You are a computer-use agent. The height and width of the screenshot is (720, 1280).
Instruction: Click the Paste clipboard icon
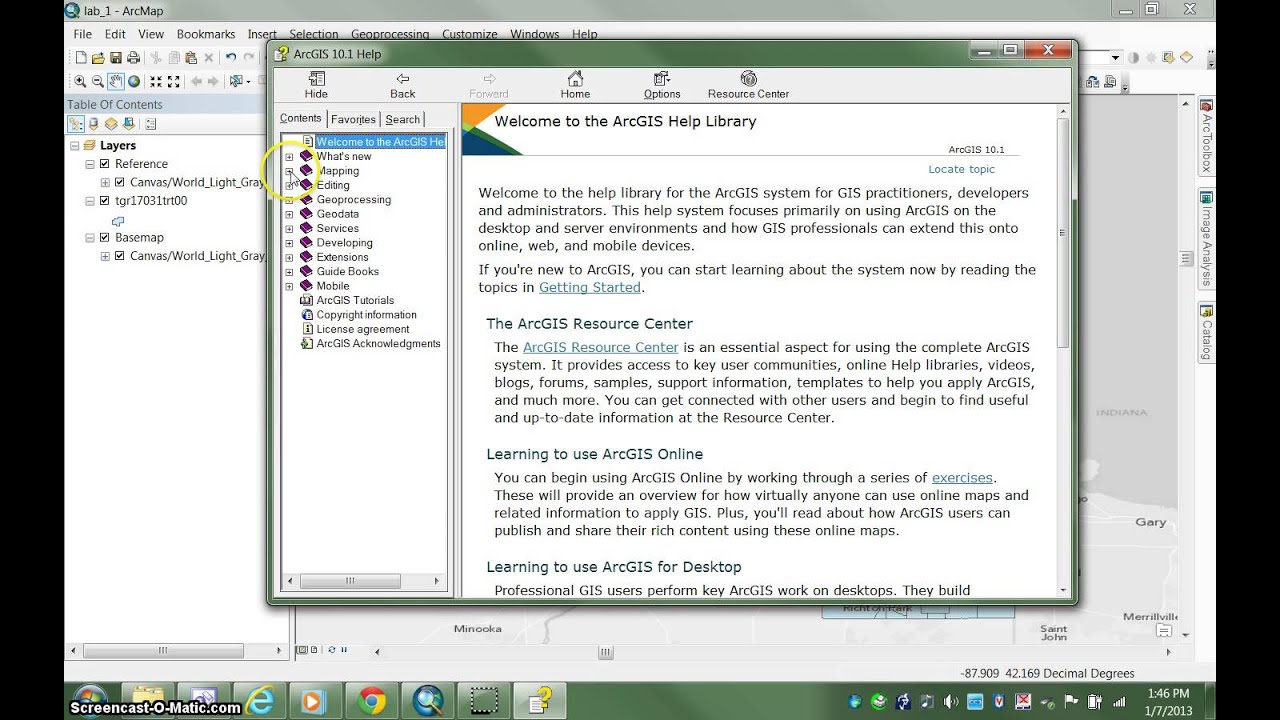pyautogui.click(x=191, y=58)
